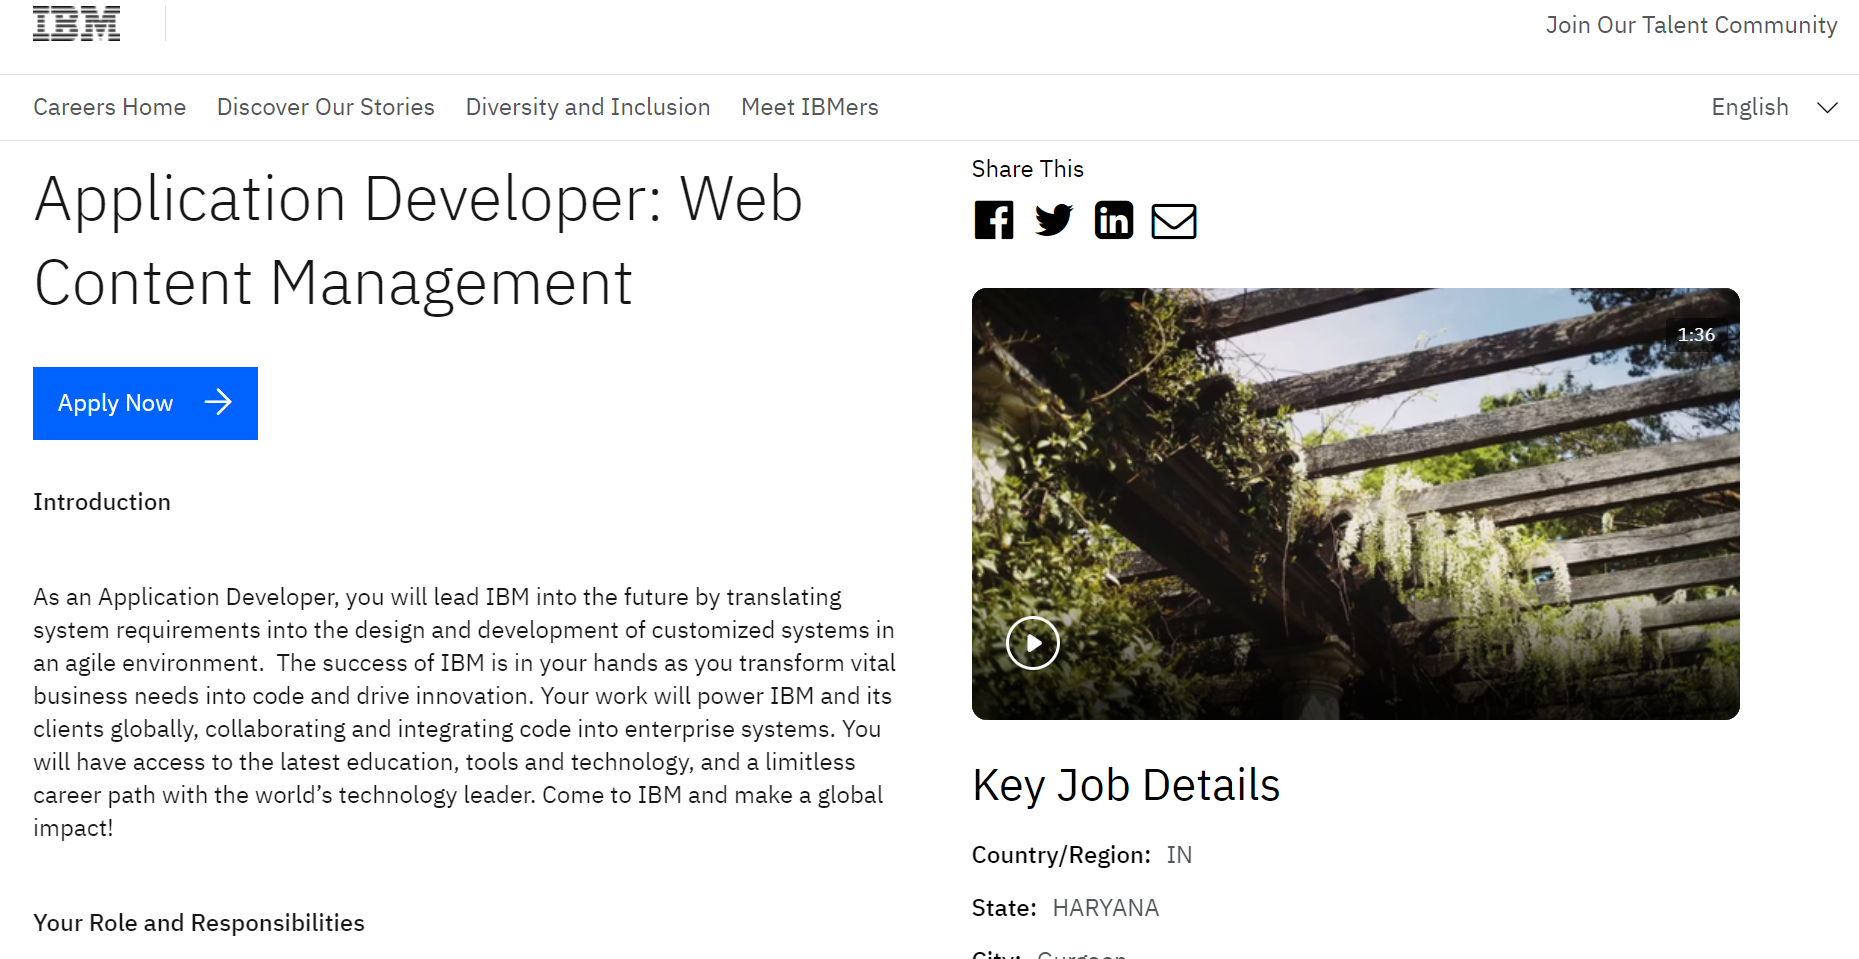Screen dimensions: 1859x959
Task: Click the IBM logo
Action: point(76,24)
